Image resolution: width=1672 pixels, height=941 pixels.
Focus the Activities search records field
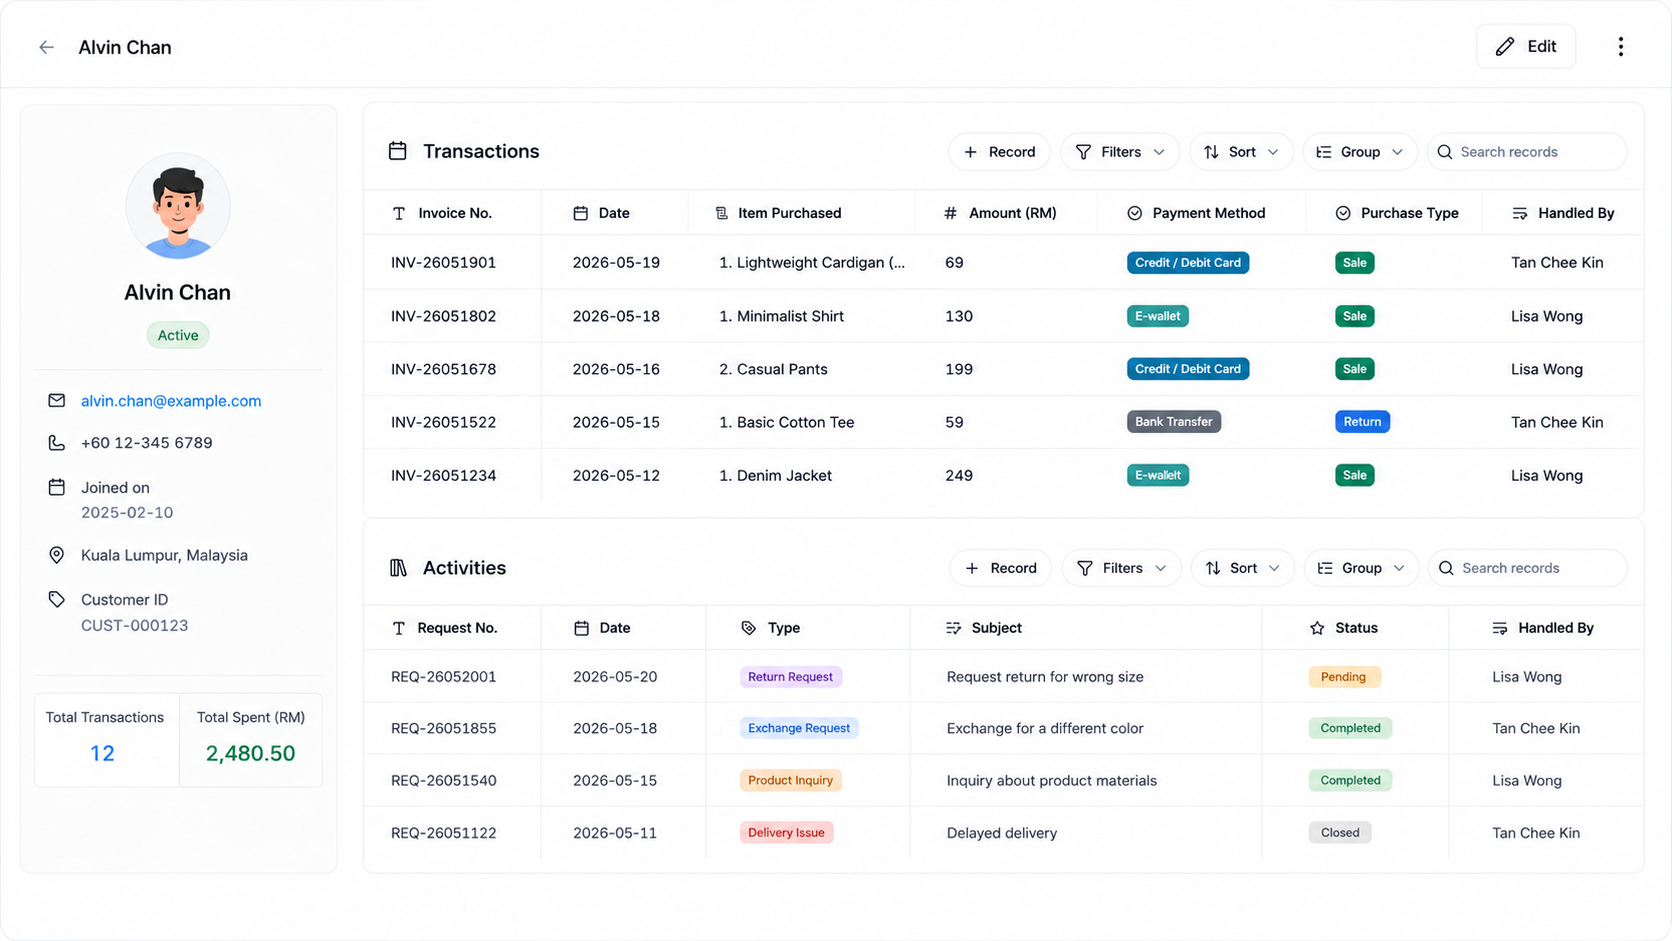[1528, 568]
